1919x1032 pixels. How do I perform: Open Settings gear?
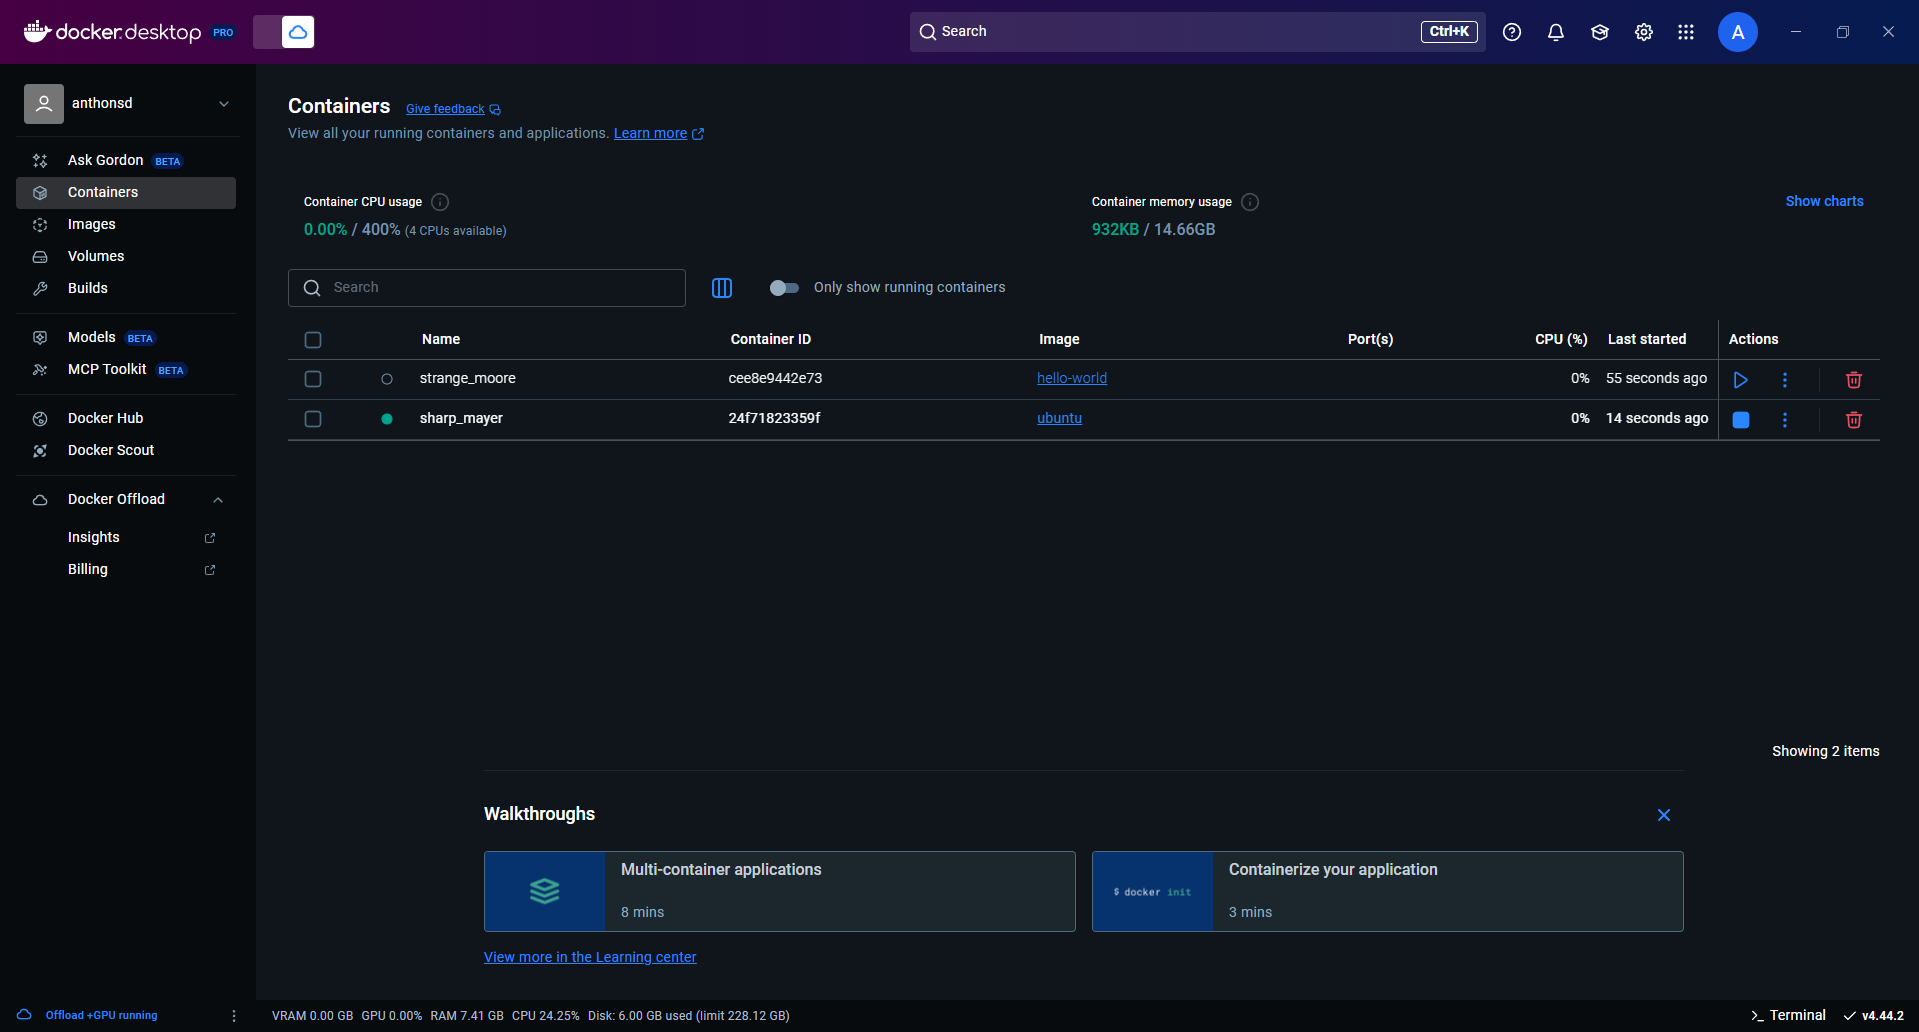coord(1644,32)
